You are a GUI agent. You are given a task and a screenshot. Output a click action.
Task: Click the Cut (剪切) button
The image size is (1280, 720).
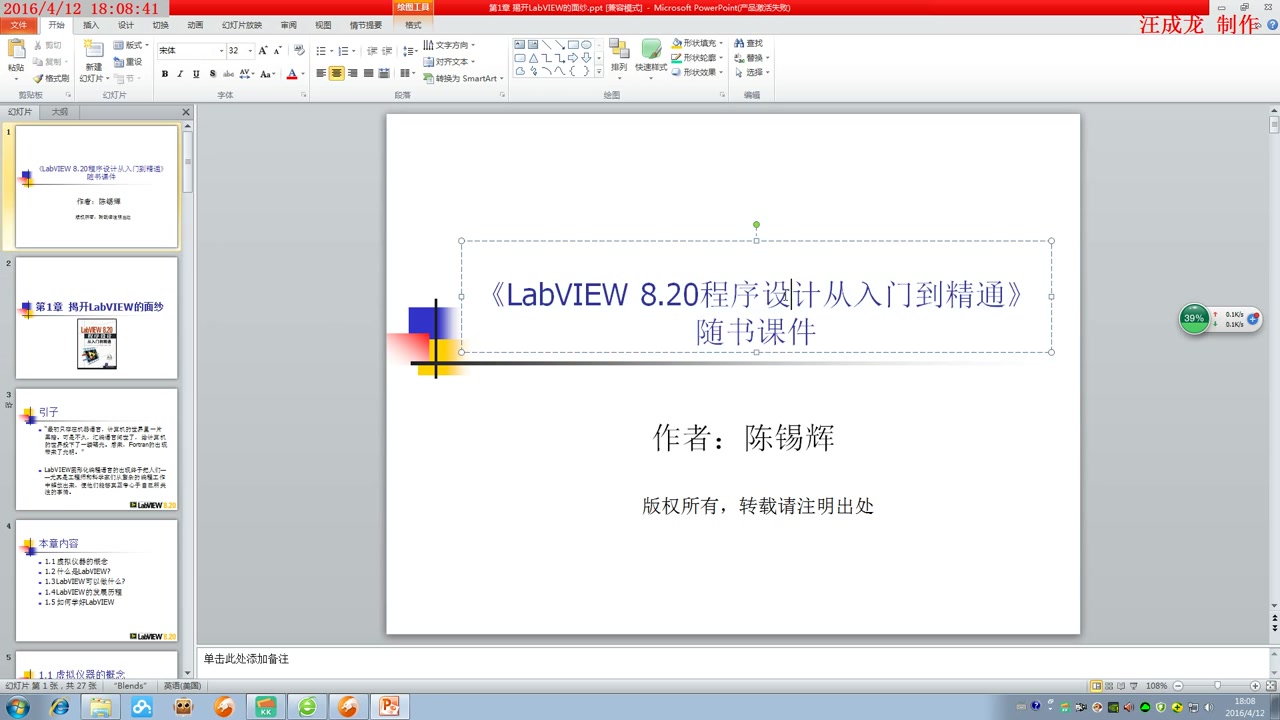(47, 46)
